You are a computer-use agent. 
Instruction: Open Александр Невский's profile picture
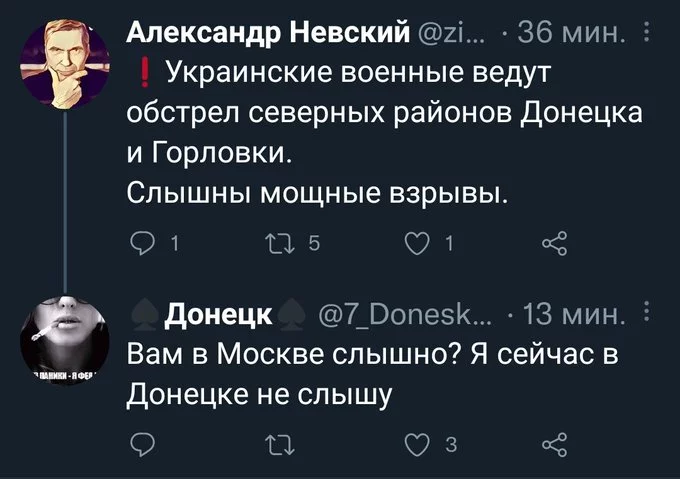pos(67,64)
